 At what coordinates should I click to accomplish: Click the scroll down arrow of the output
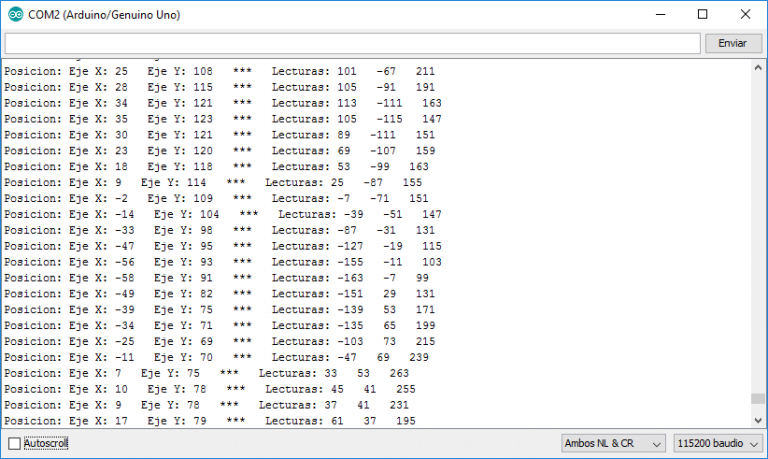(x=757, y=420)
